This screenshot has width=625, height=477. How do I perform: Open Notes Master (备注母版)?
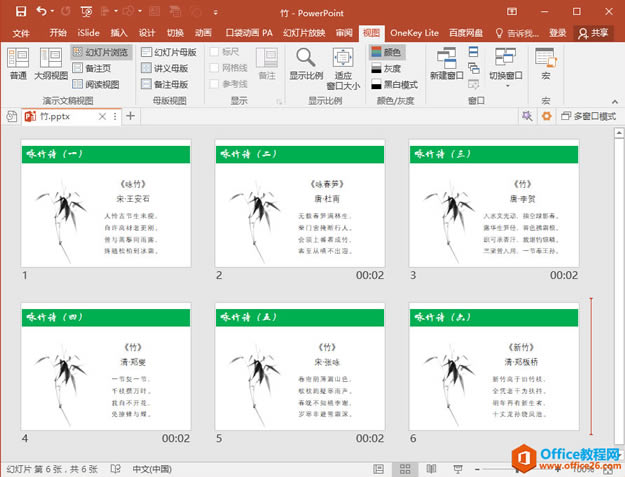165,84
